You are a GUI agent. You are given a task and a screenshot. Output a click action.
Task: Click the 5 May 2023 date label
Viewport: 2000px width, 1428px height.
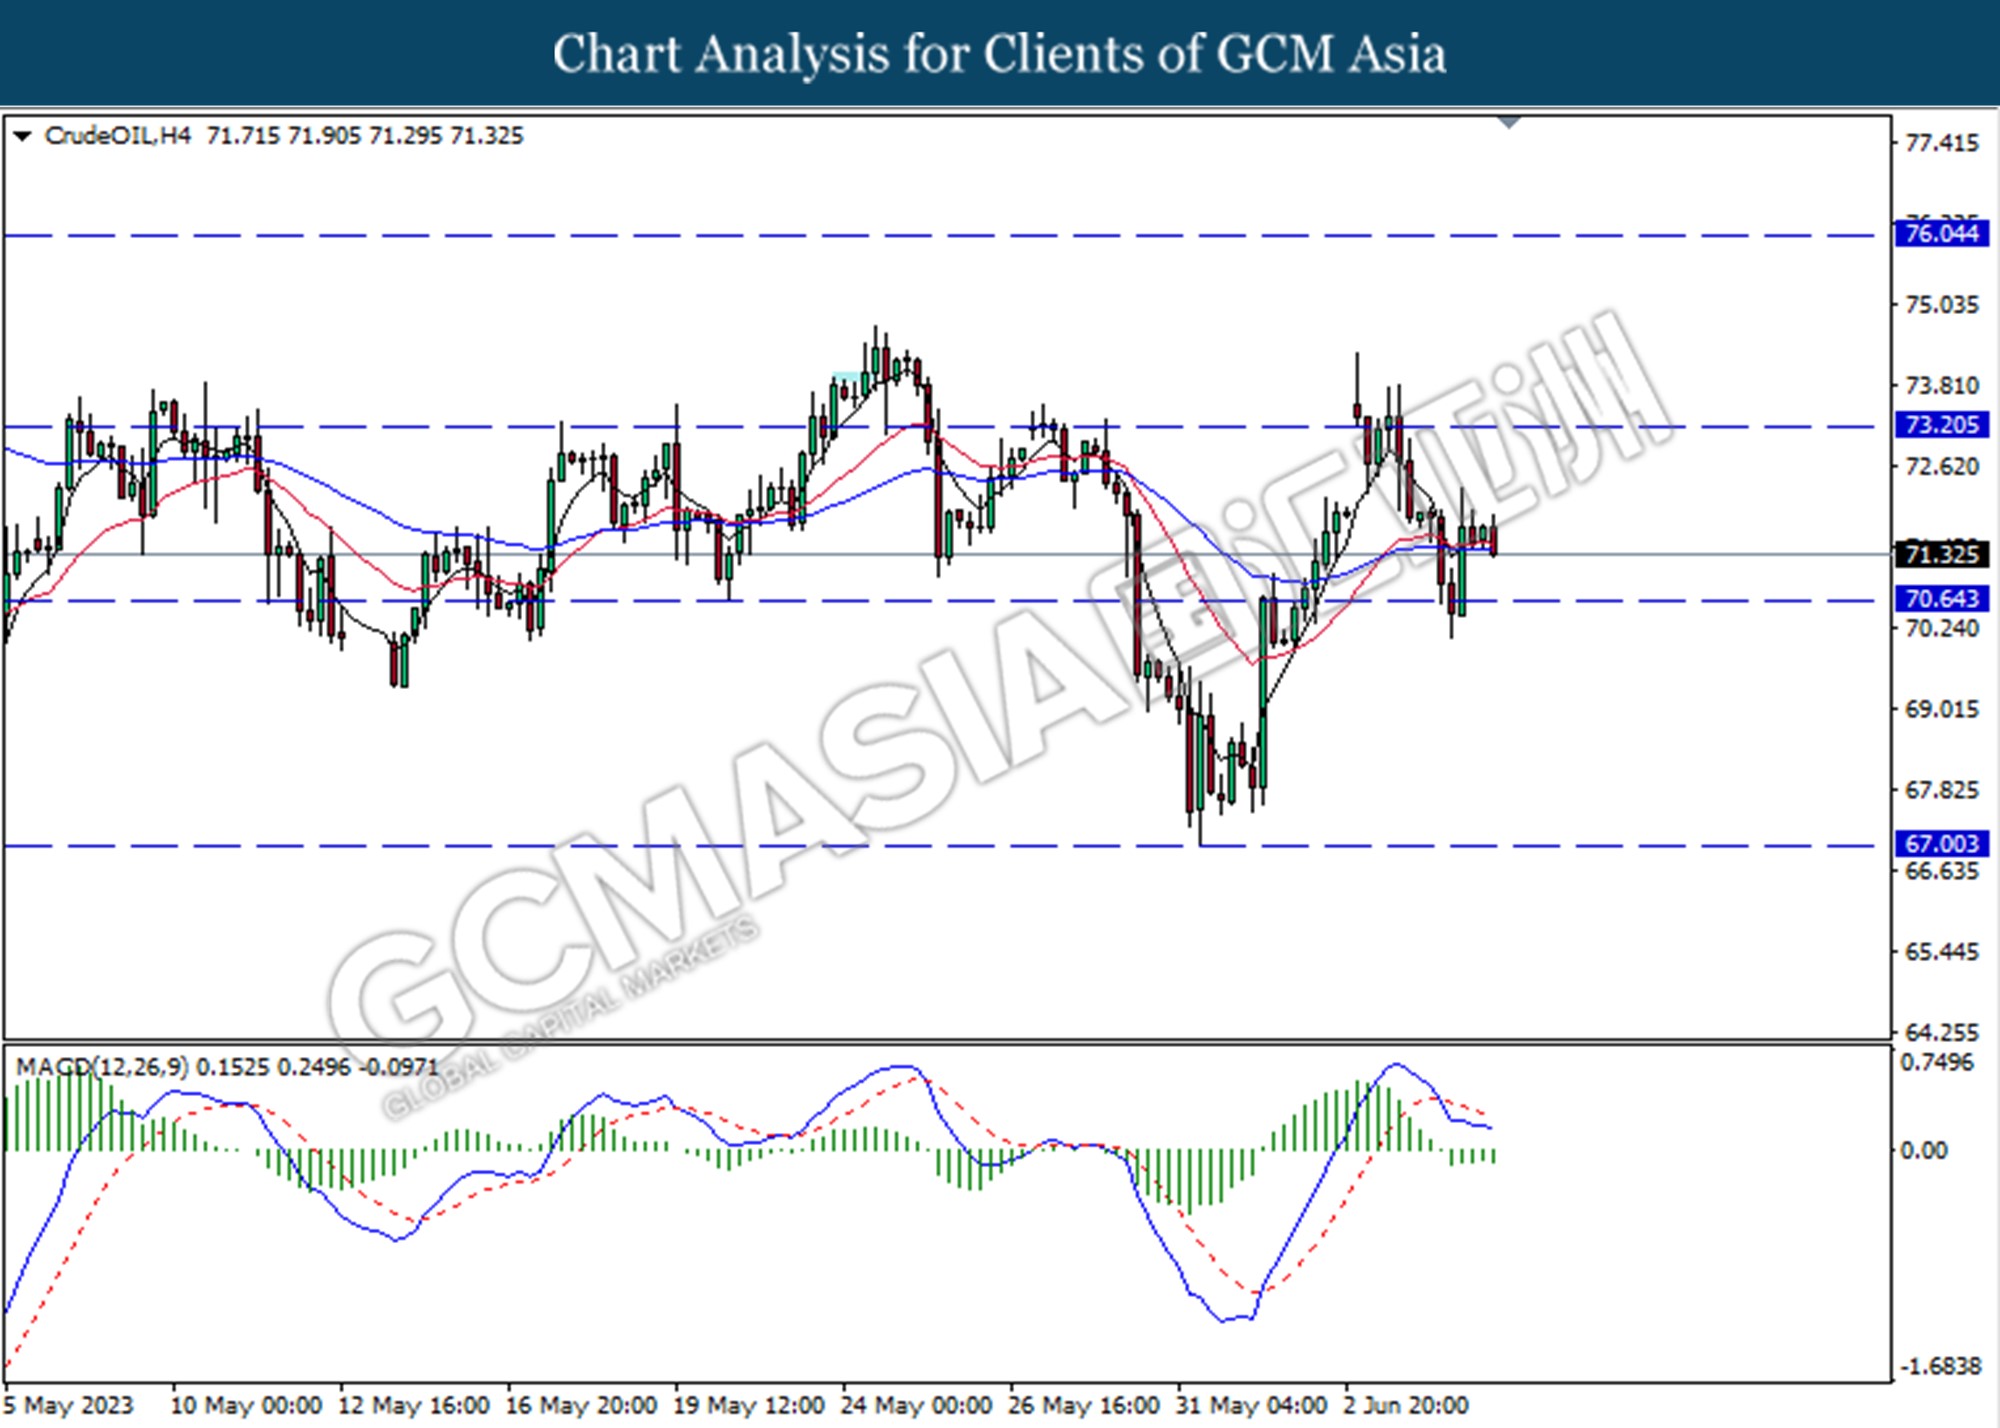tap(68, 1405)
